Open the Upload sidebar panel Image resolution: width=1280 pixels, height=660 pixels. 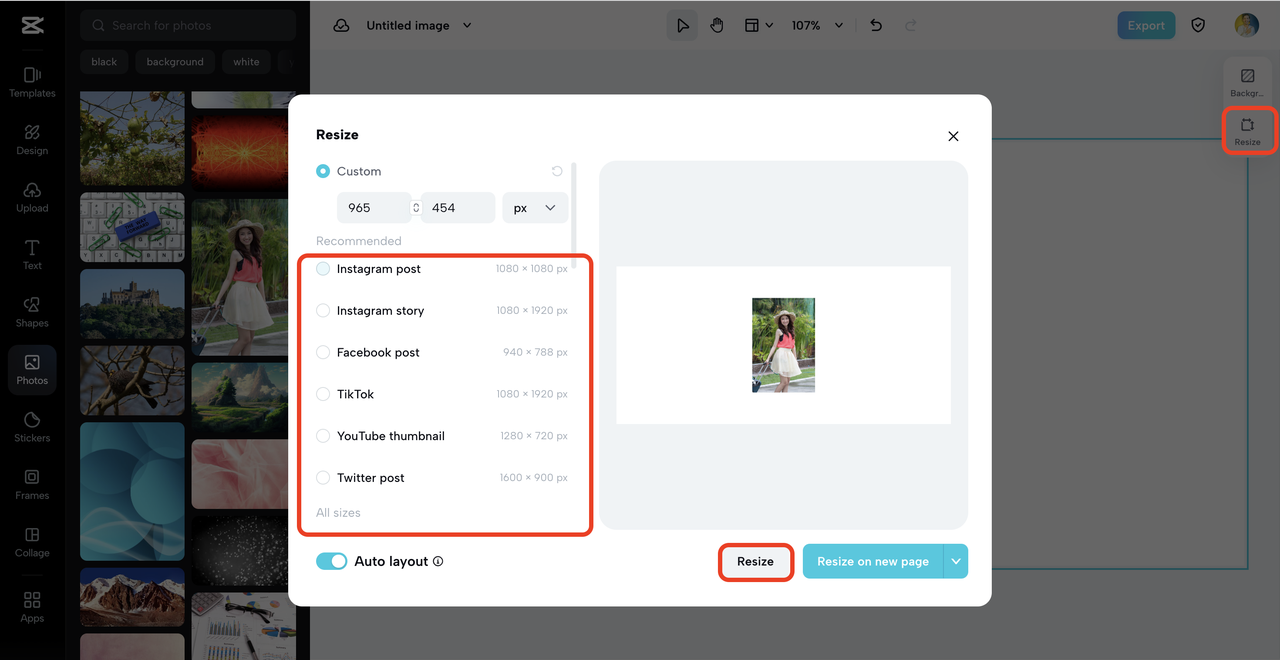[x=32, y=197]
